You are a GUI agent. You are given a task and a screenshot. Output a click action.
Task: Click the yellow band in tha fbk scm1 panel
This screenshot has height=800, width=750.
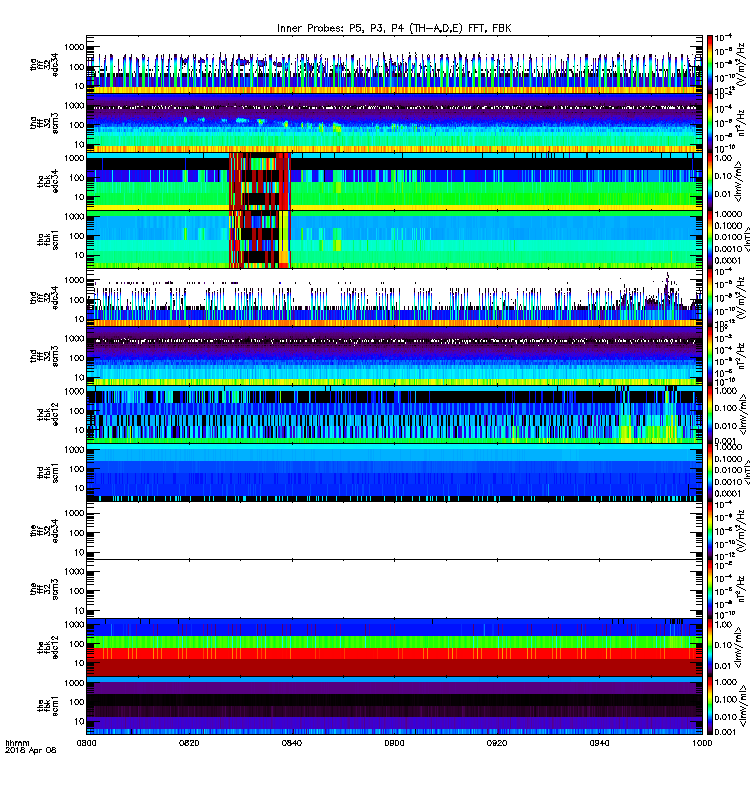point(284,239)
